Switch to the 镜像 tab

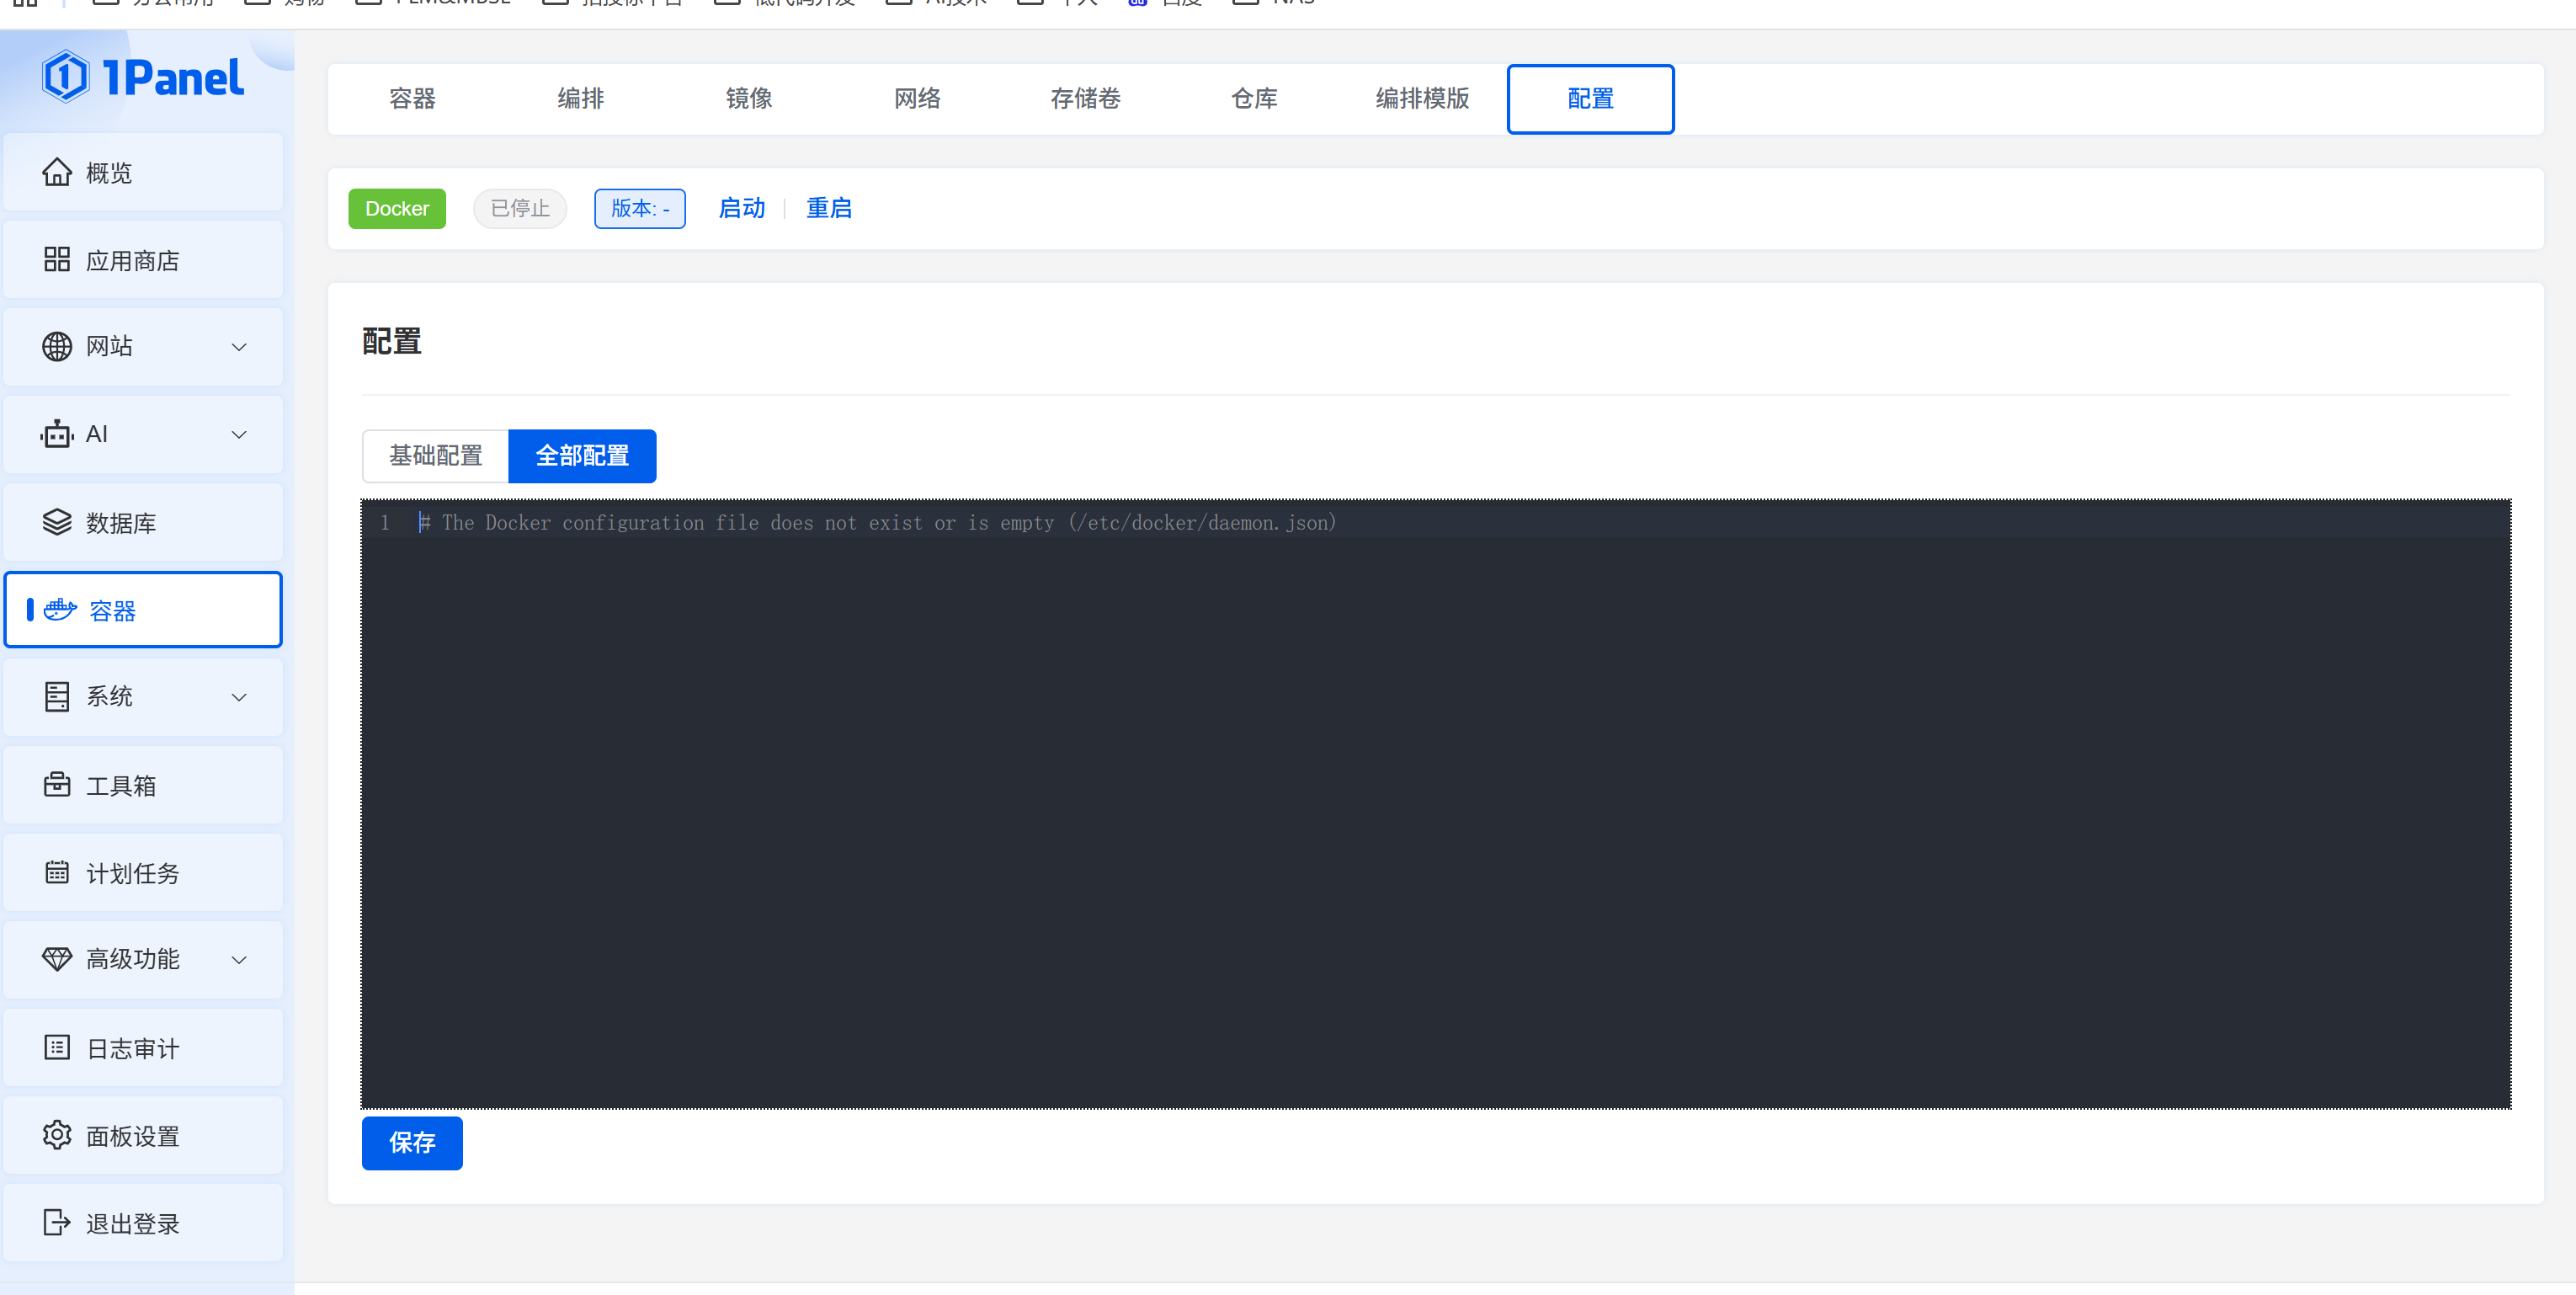pyautogui.click(x=748, y=99)
